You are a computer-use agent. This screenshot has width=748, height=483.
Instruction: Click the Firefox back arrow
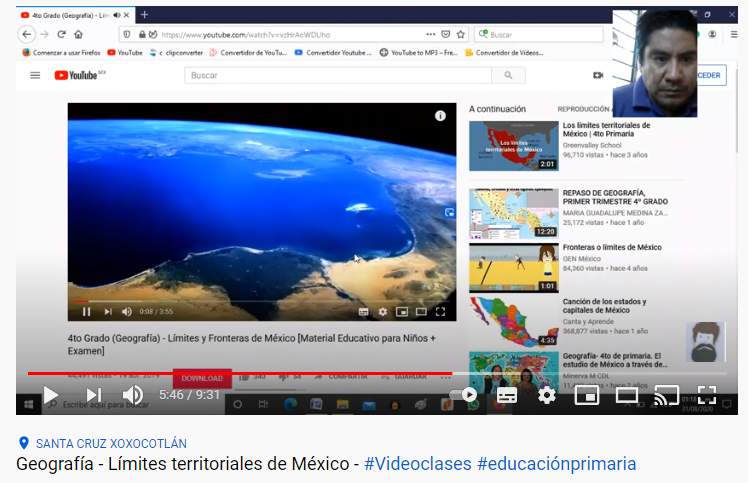27,34
